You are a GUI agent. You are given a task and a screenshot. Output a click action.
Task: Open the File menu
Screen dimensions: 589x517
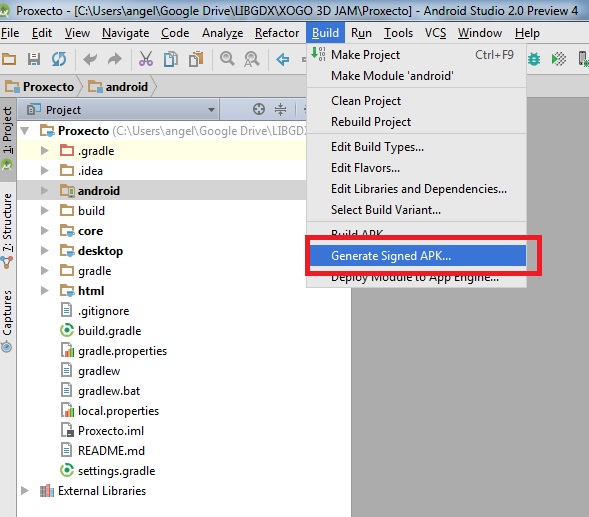click(x=10, y=33)
